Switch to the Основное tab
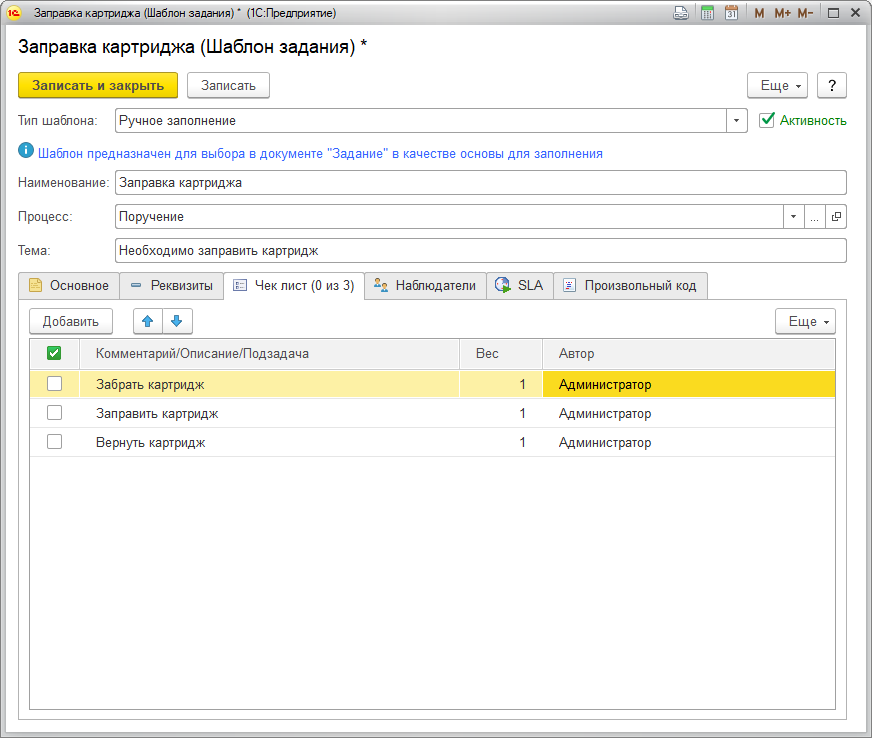This screenshot has width=872, height=738. (x=69, y=286)
